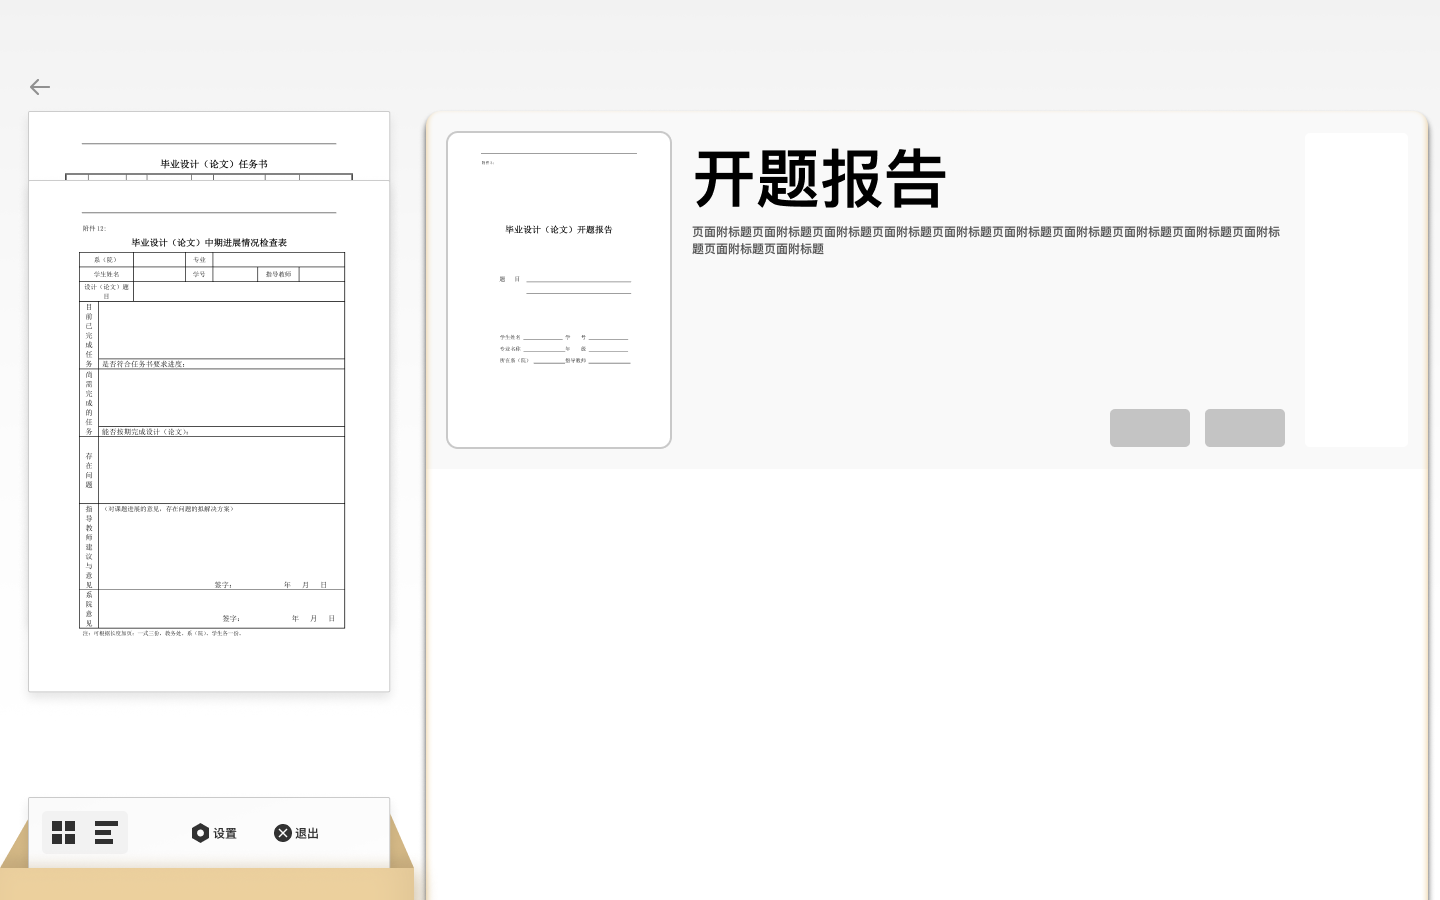1440x900 pixels.
Task: Click the 退出 exit X icon
Action: pos(283,833)
